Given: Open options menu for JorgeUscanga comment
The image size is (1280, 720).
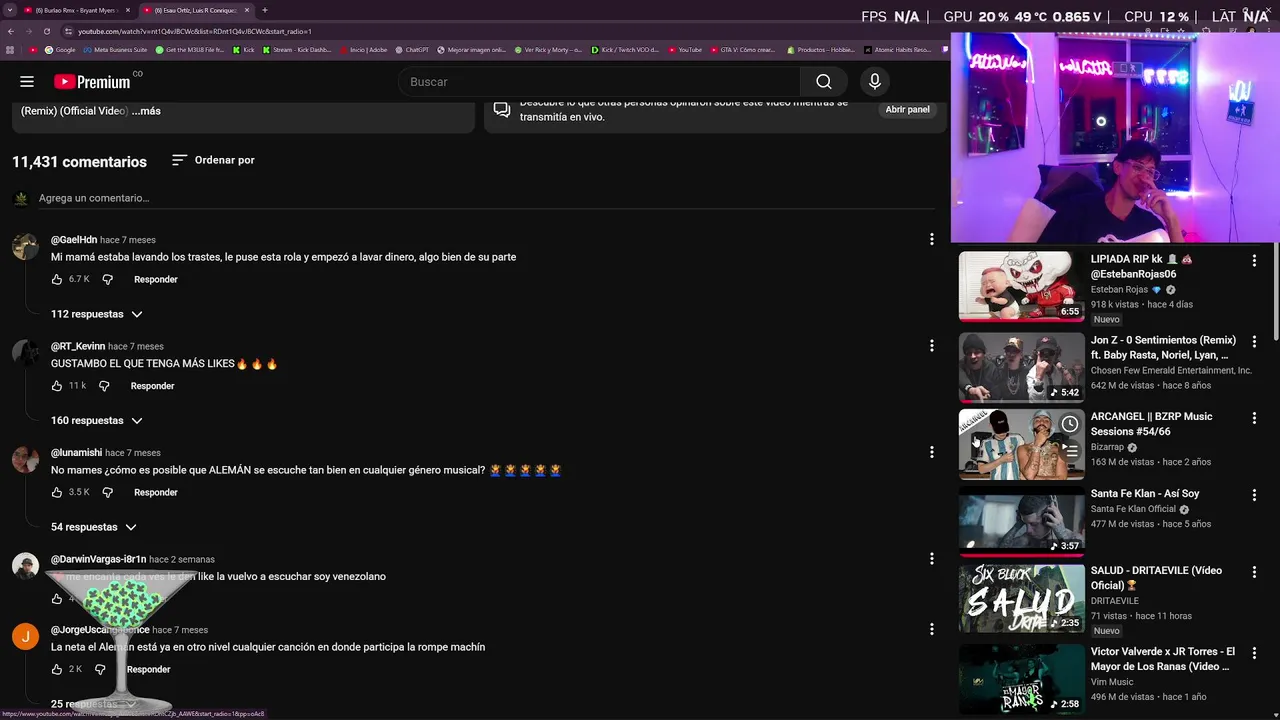Looking at the screenshot, I should [931, 629].
